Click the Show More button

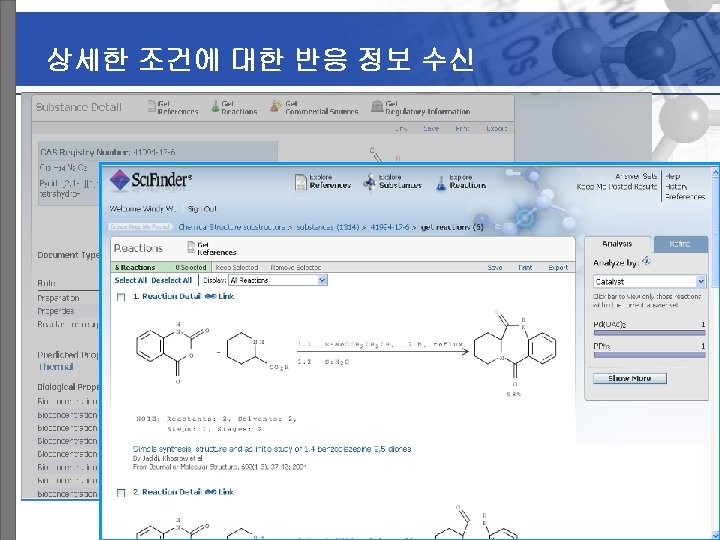click(630, 378)
